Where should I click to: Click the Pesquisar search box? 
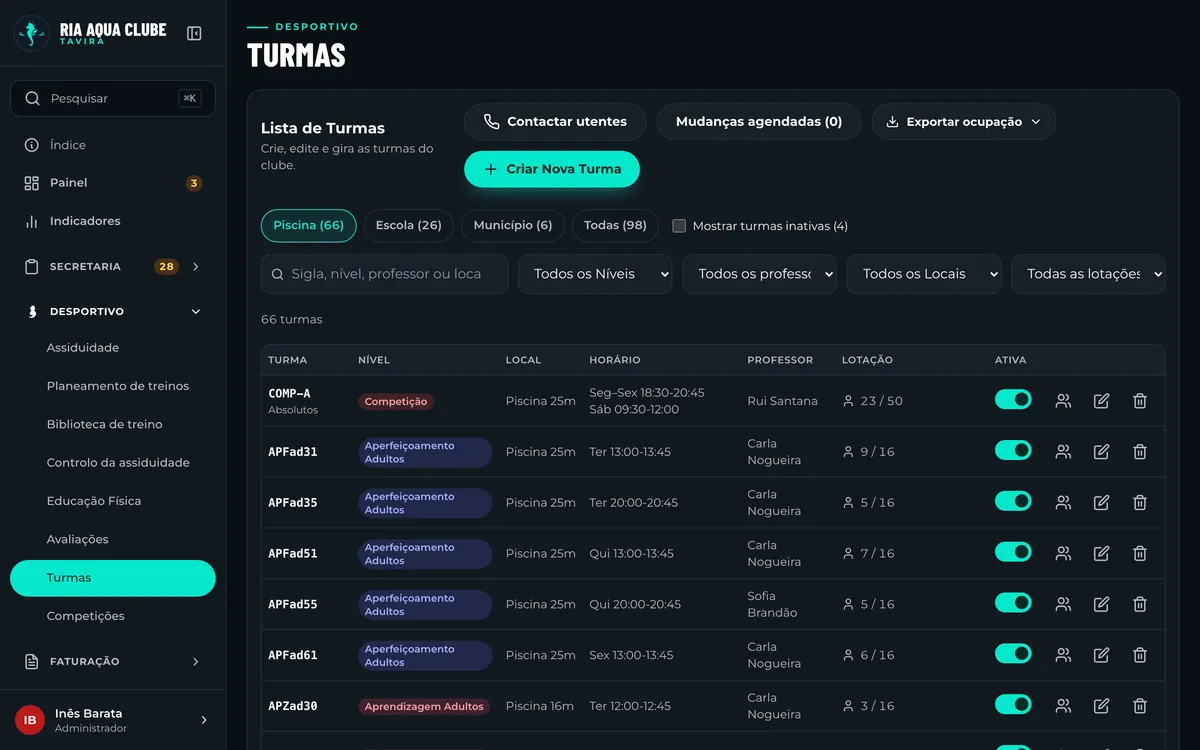(112, 98)
